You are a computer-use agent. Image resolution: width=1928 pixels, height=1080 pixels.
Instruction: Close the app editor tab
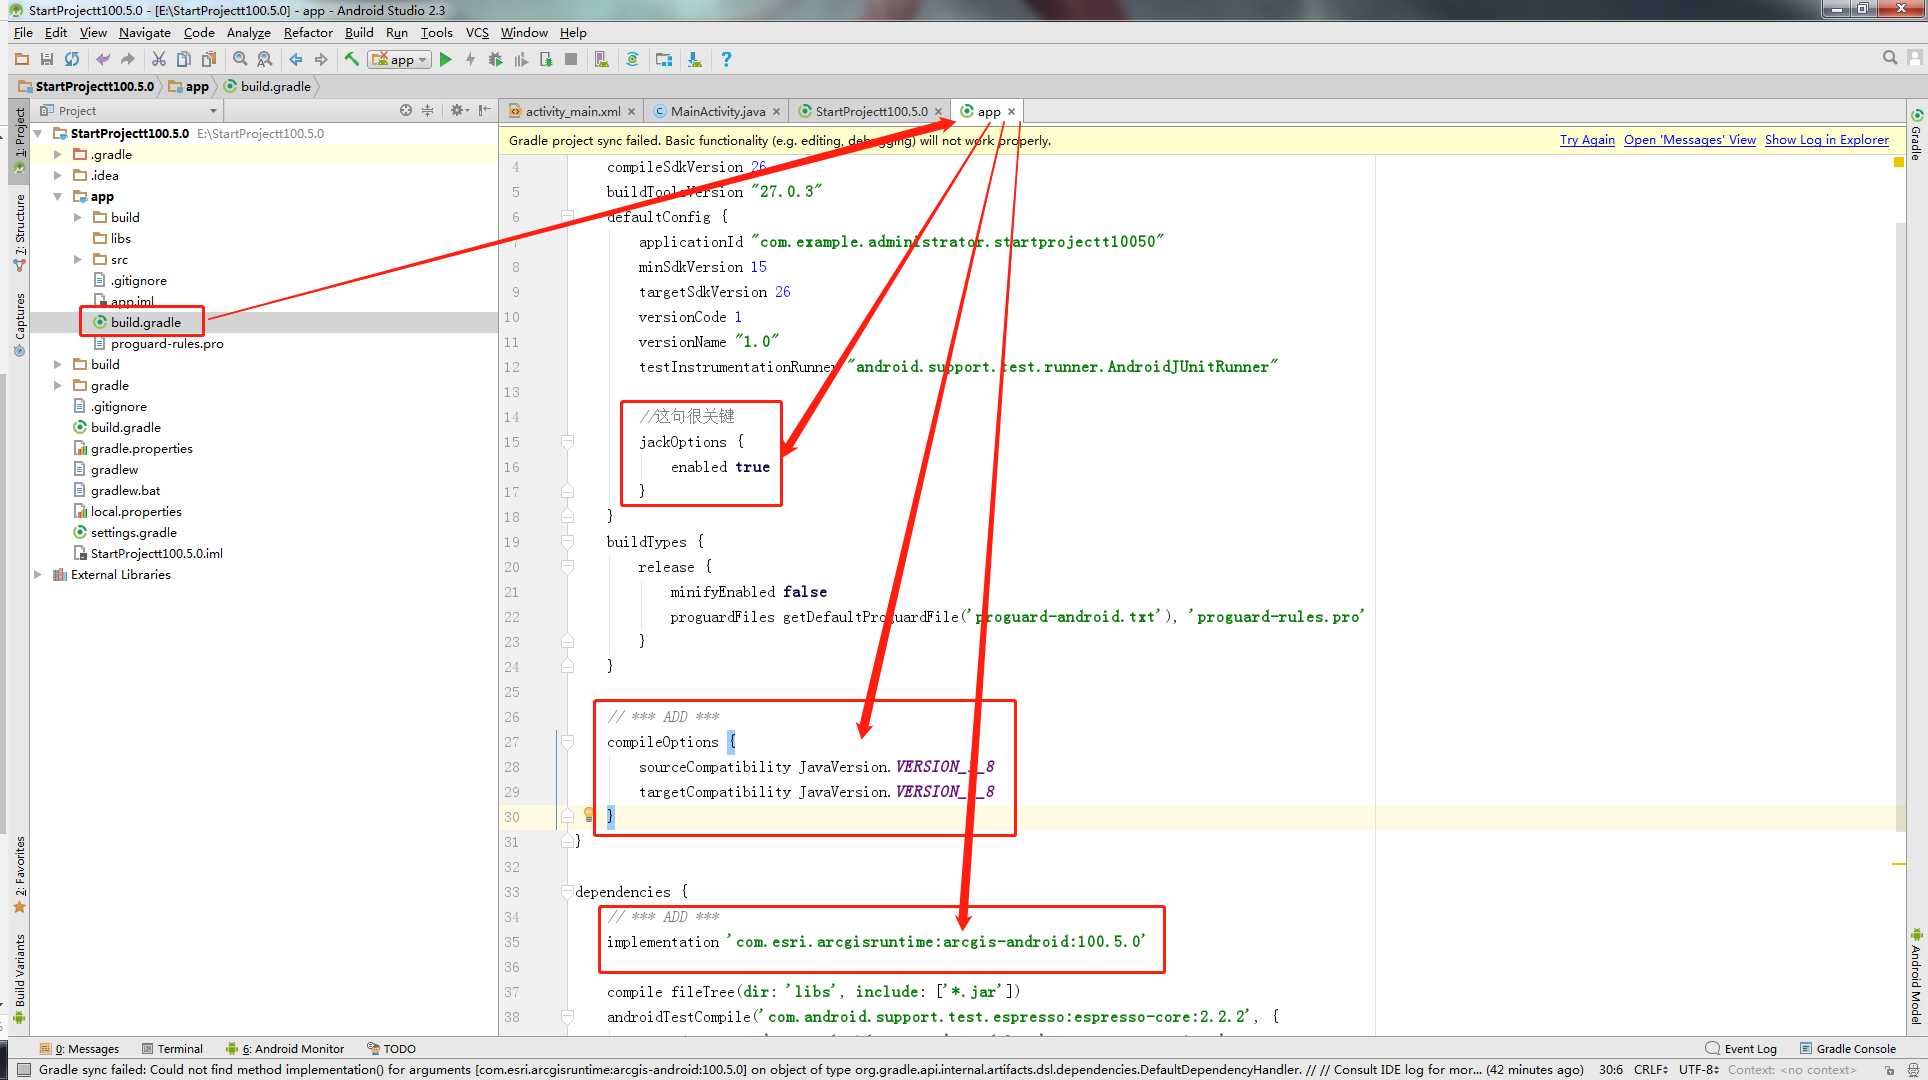point(1012,111)
